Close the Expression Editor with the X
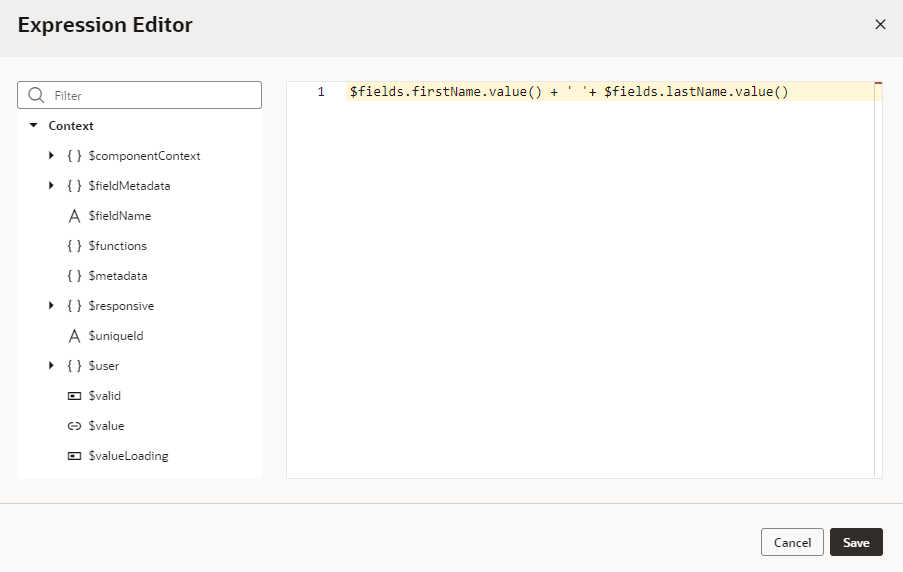 pyautogui.click(x=880, y=24)
